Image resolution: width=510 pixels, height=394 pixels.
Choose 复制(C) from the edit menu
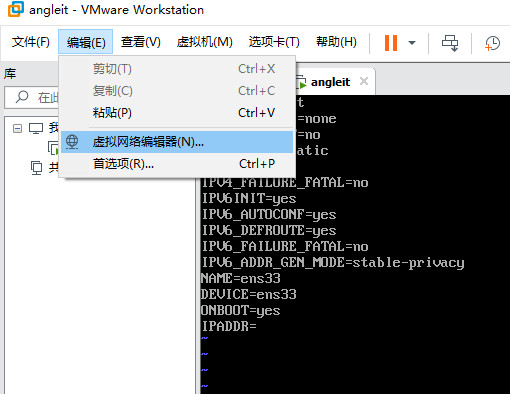click(x=177, y=91)
